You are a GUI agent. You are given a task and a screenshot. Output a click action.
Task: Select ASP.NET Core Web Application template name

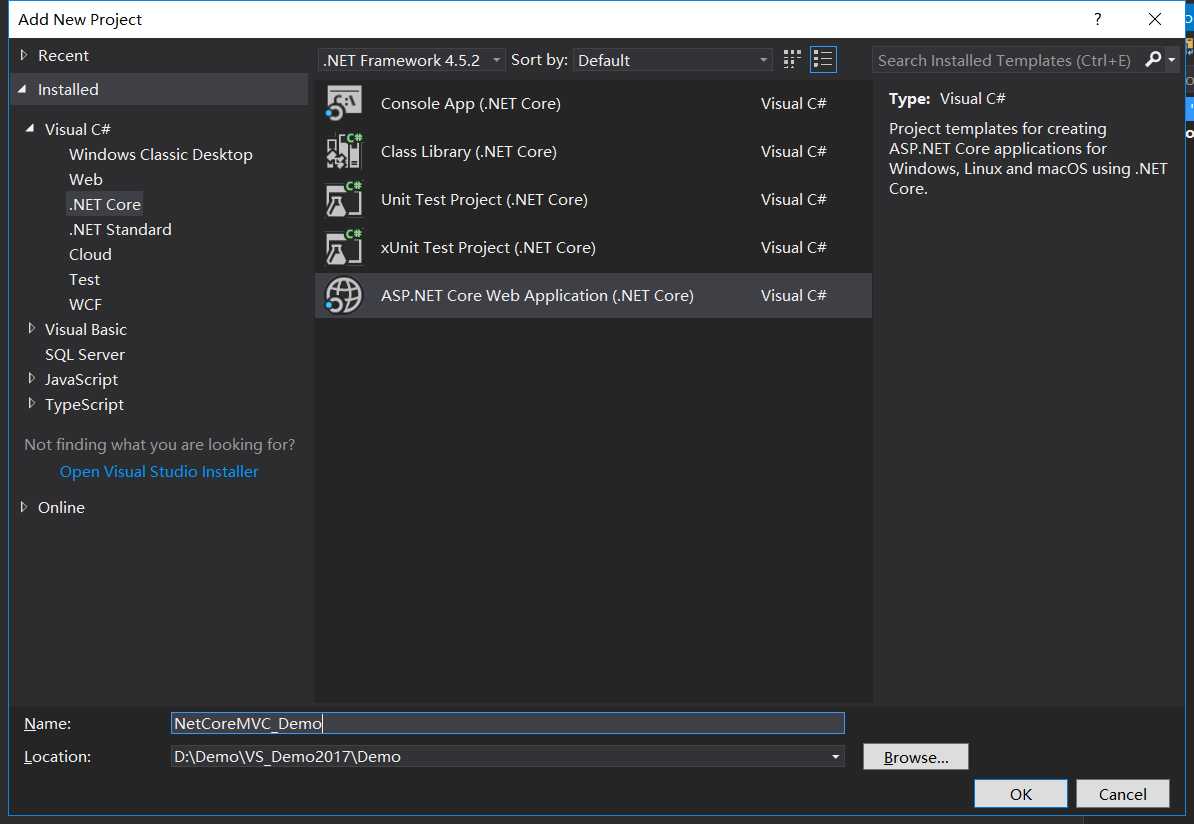537,295
